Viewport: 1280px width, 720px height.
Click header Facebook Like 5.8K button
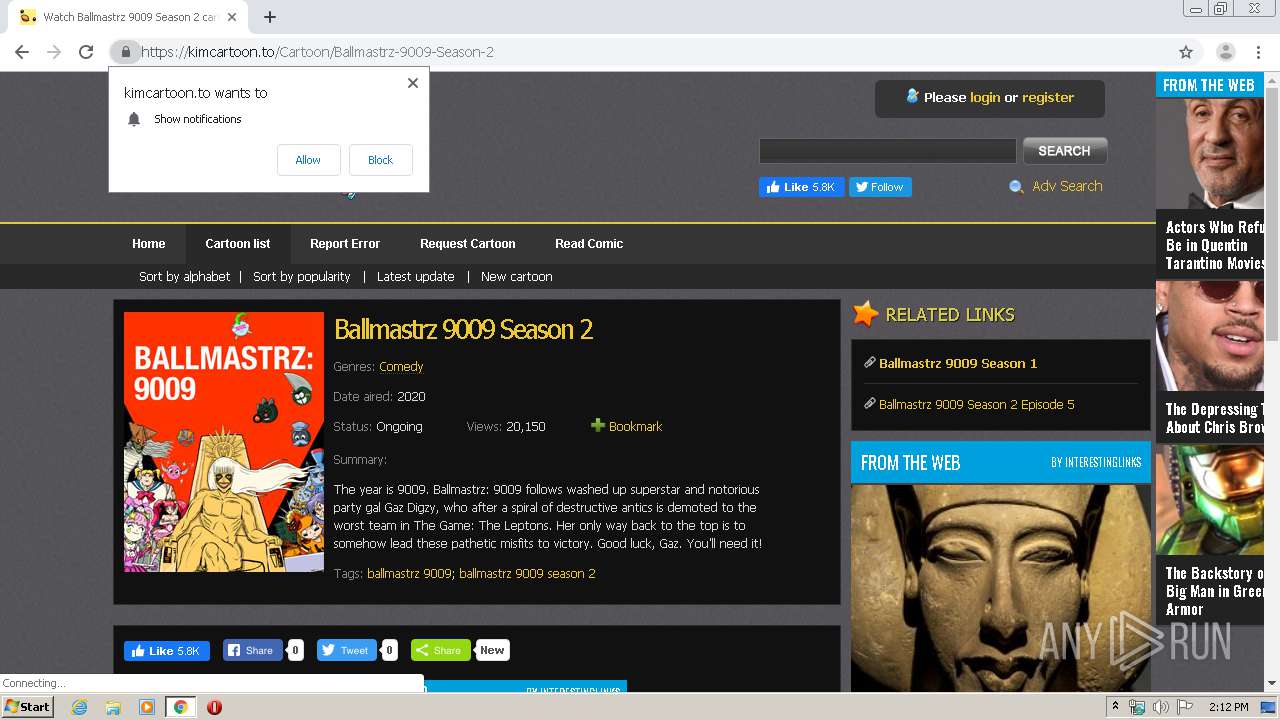tap(801, 187)
